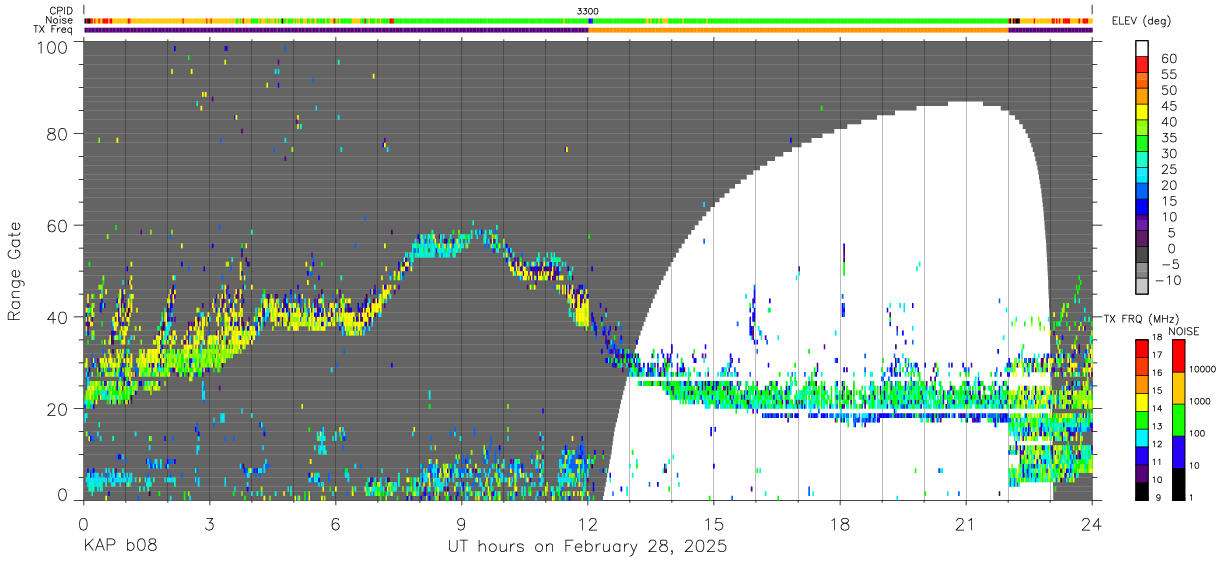Click the '60' label on the ELEV colorbar
The width and height of the screenshot is (1228, 567).
[1168, 58]
